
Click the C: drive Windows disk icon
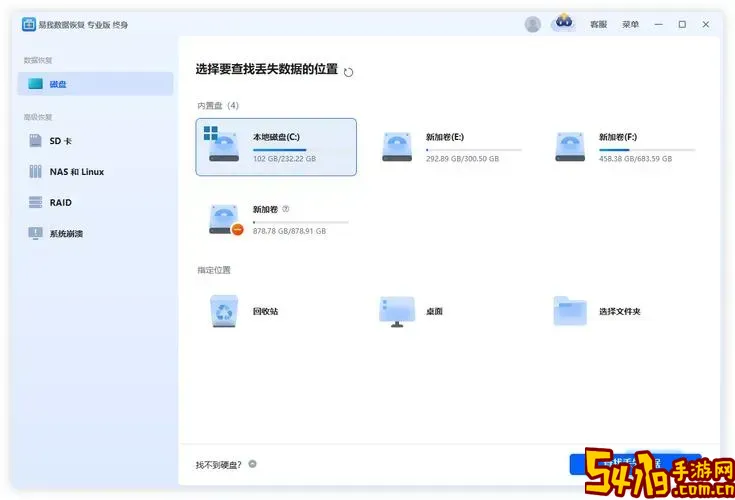click(x=222, y=145)
